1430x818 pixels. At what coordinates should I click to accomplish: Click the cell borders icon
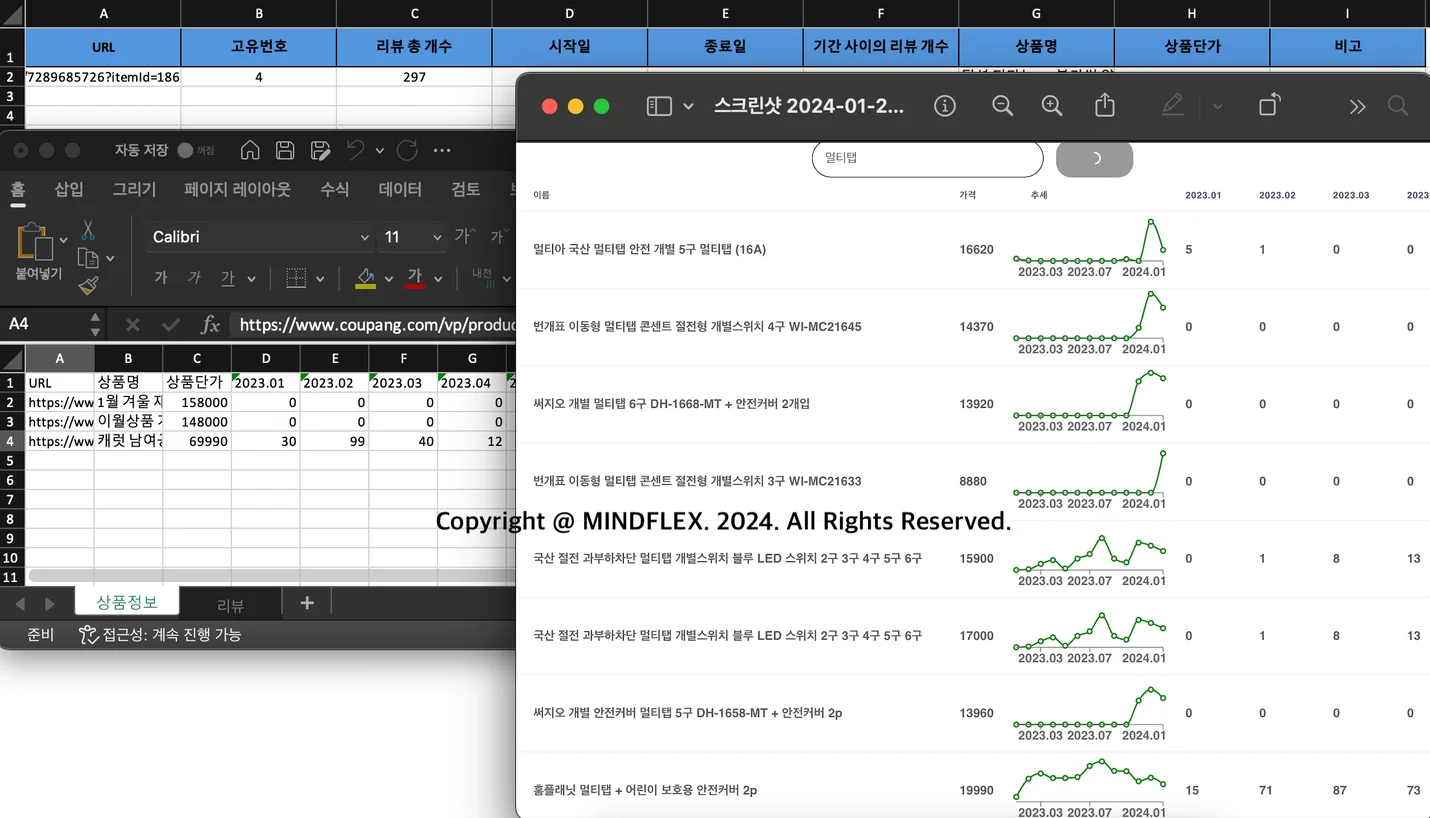(x=295, y=278)
